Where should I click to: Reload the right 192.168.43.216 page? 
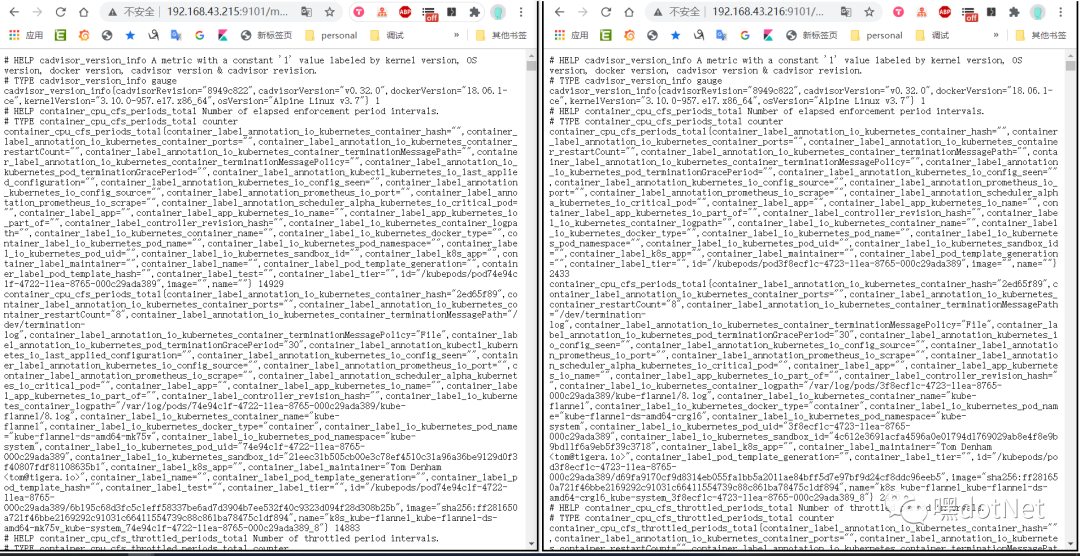pos(606,12)
